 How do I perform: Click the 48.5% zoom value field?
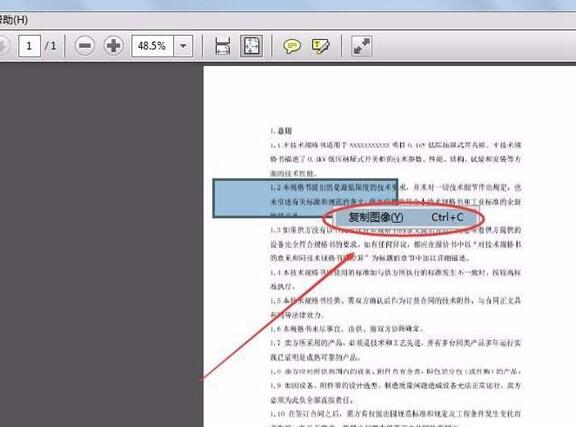pyautogui.click(x=152, y=46)
